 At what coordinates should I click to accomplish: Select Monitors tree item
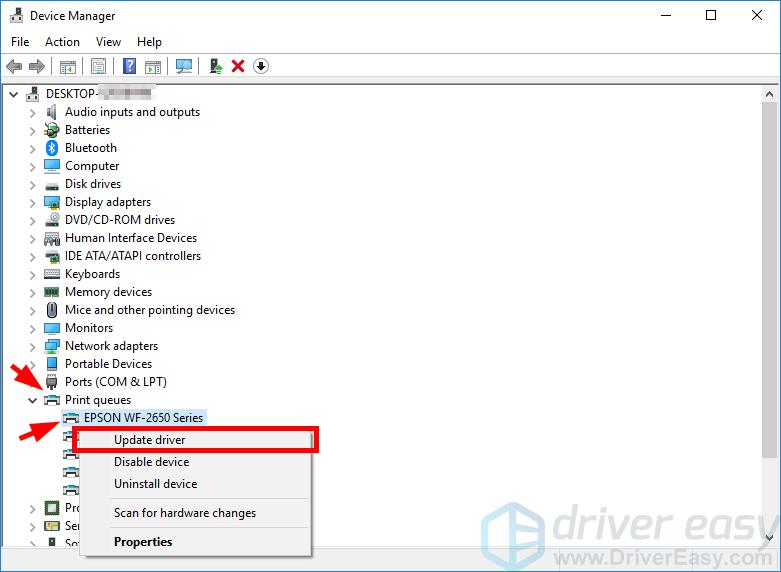pos(89,328)
